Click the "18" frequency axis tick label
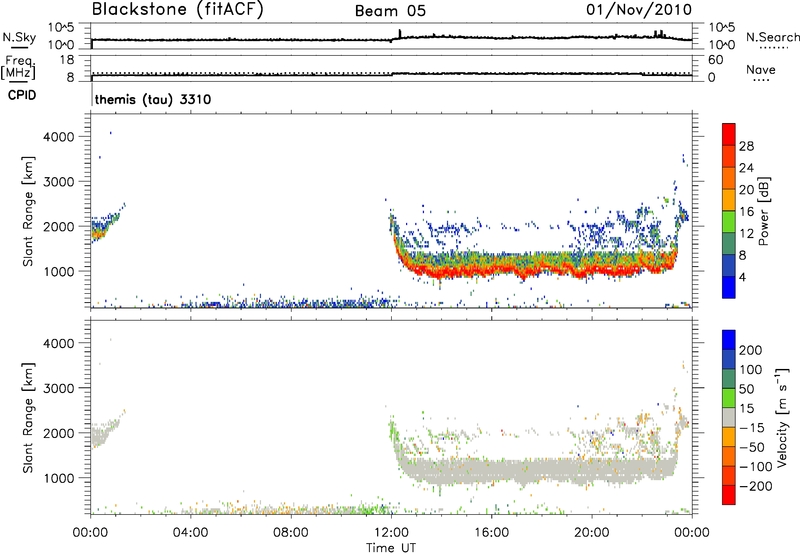This screenshot has width=800, height=554. (x=66, y=60)
